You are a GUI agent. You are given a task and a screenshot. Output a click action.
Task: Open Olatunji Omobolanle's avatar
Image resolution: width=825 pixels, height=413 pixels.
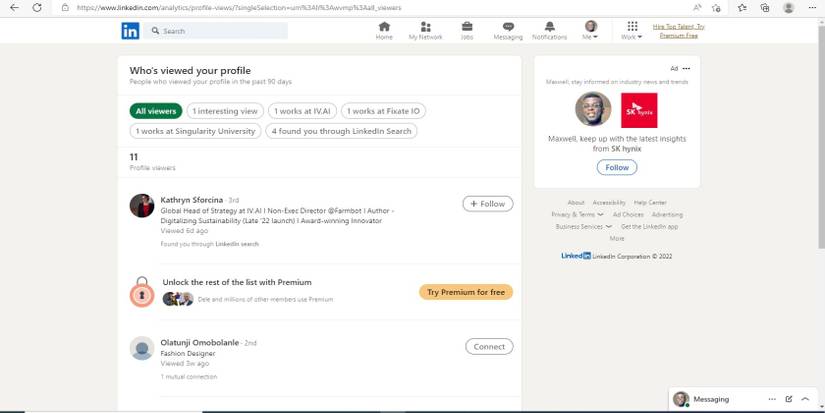click(142, 348)
